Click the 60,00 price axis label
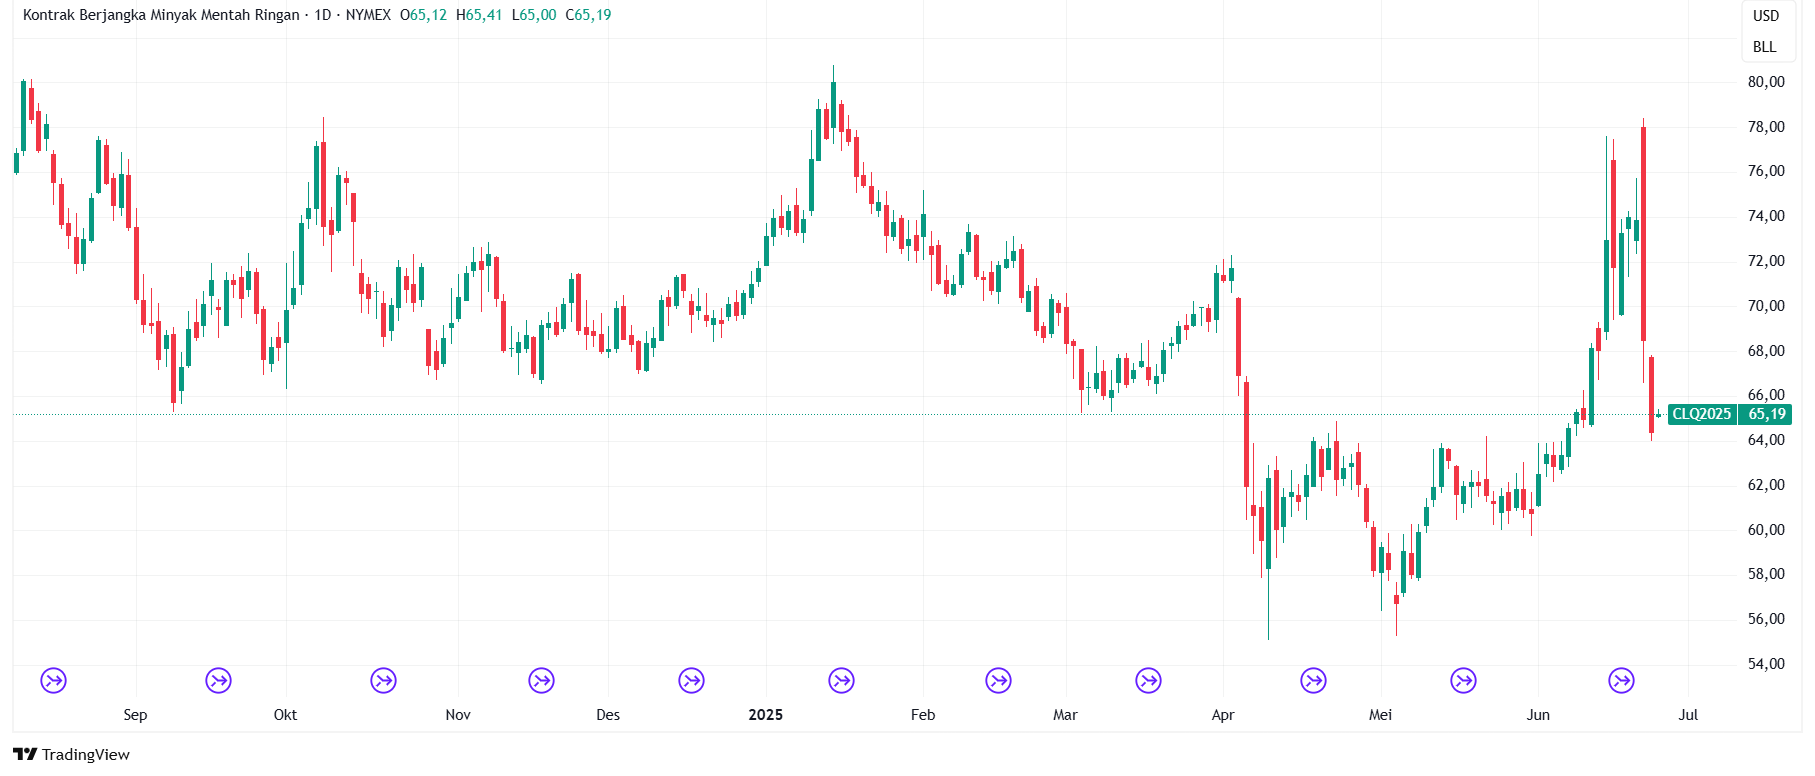Viewport: 1815px width, 776px height. coord(1766,530)
